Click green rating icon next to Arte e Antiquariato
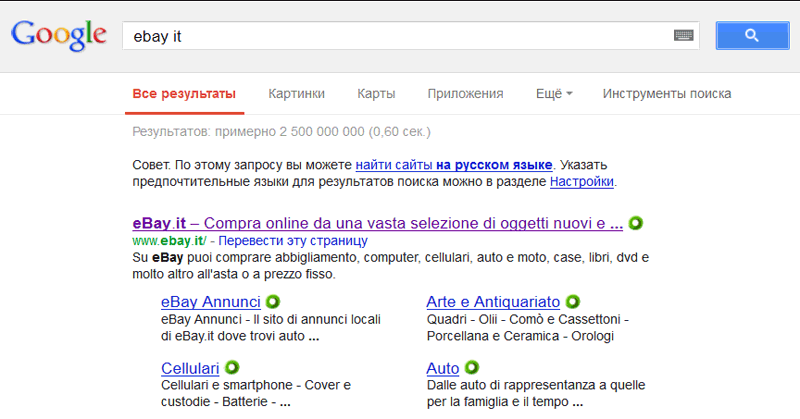800x419 pixels. (x=573, y=302)
